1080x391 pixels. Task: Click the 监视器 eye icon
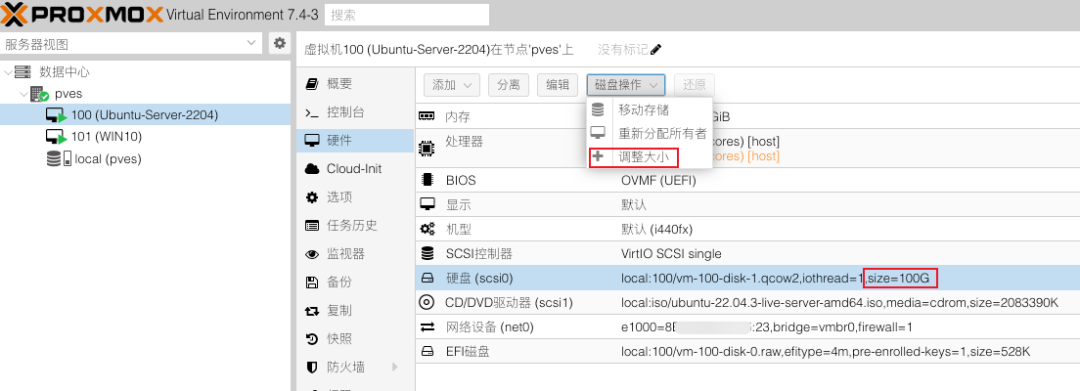pyautogui.click(x=312, y=254)
